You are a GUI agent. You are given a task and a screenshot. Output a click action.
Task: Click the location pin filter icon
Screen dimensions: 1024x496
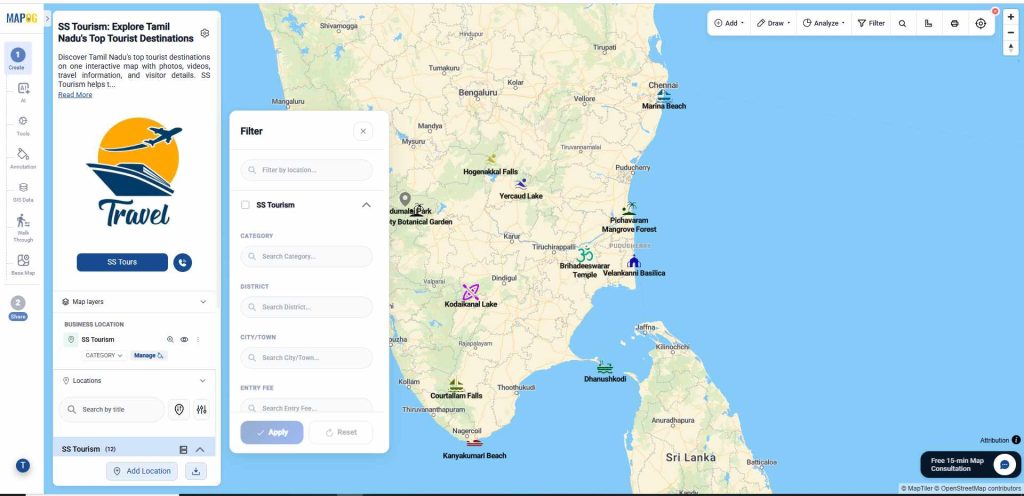tap(180, 409)
